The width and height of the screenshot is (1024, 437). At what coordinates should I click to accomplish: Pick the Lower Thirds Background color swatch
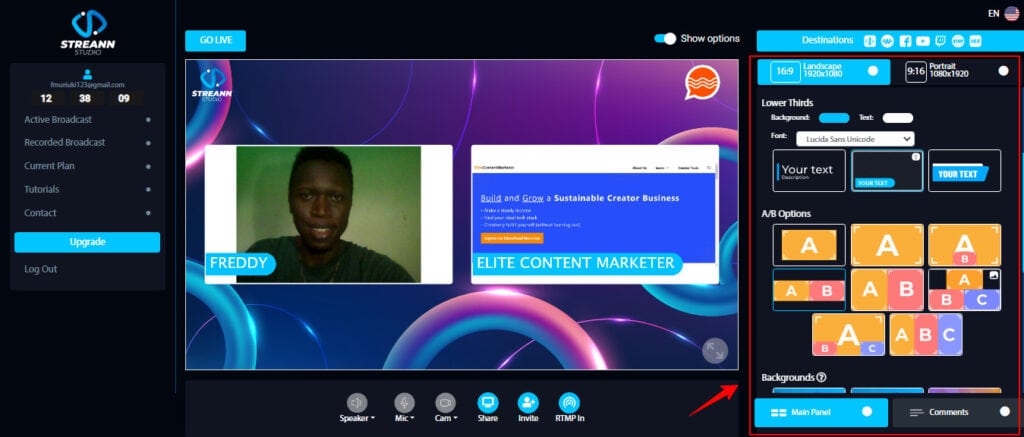833,118
